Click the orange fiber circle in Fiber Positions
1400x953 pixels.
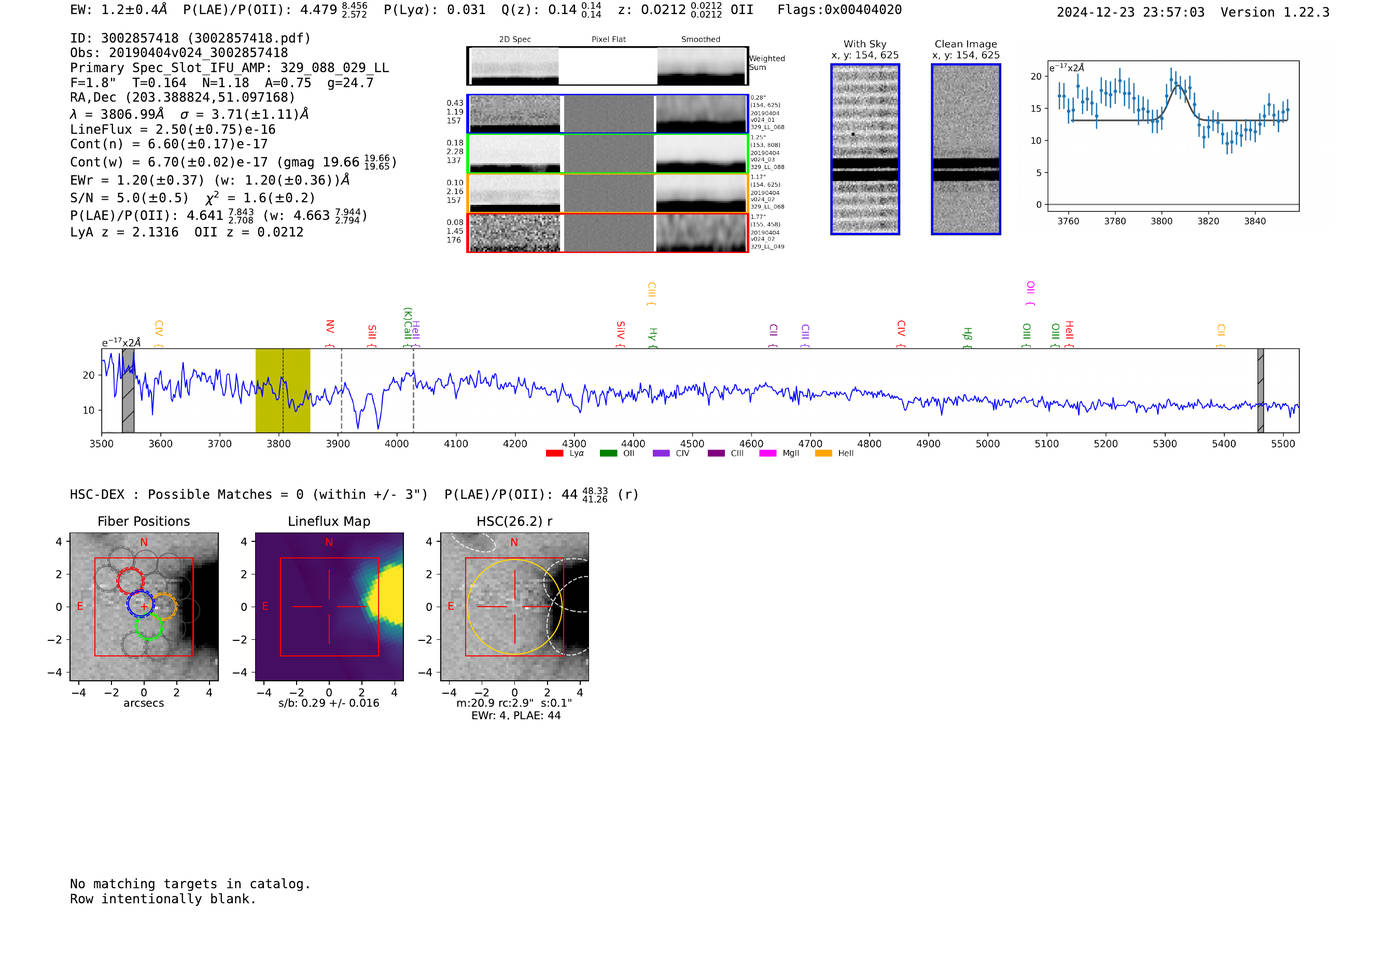[164, 606]
